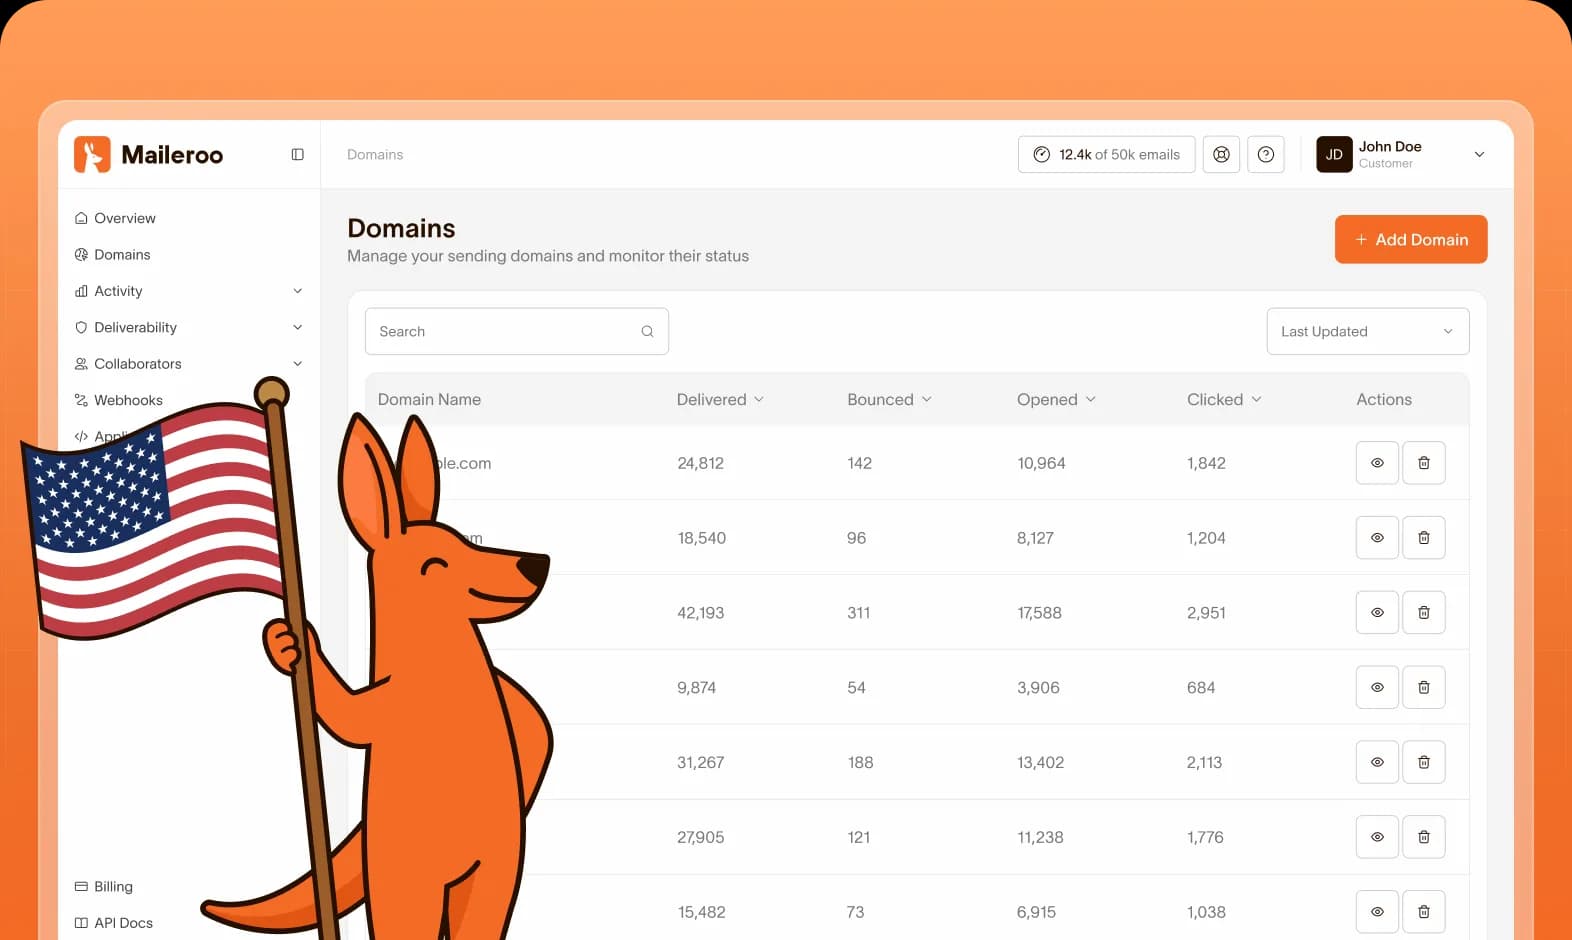1572x940 pixels.
Task: Open the support lifebuoy icon button
Action: coord(1221,154)
